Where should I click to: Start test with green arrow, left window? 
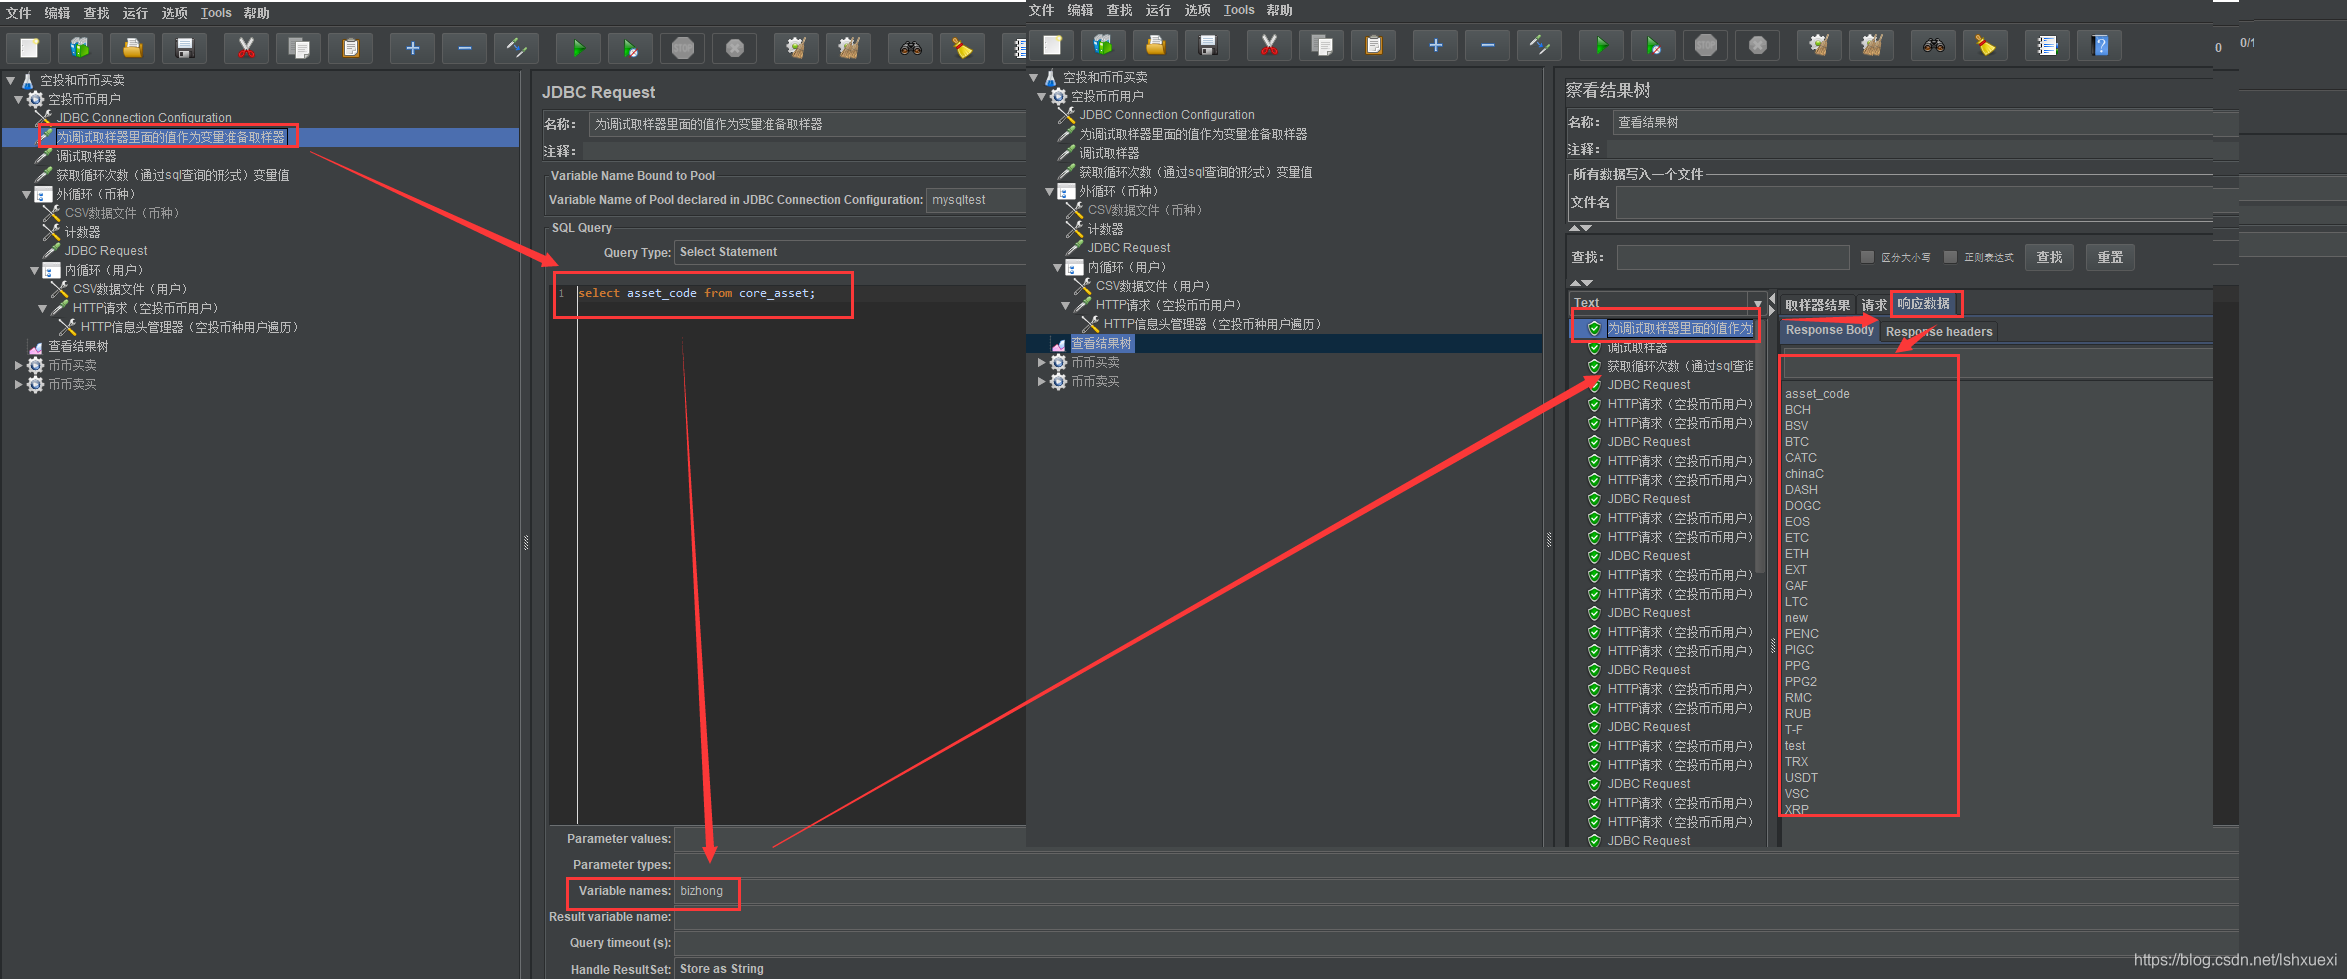(x=578, y=48)
